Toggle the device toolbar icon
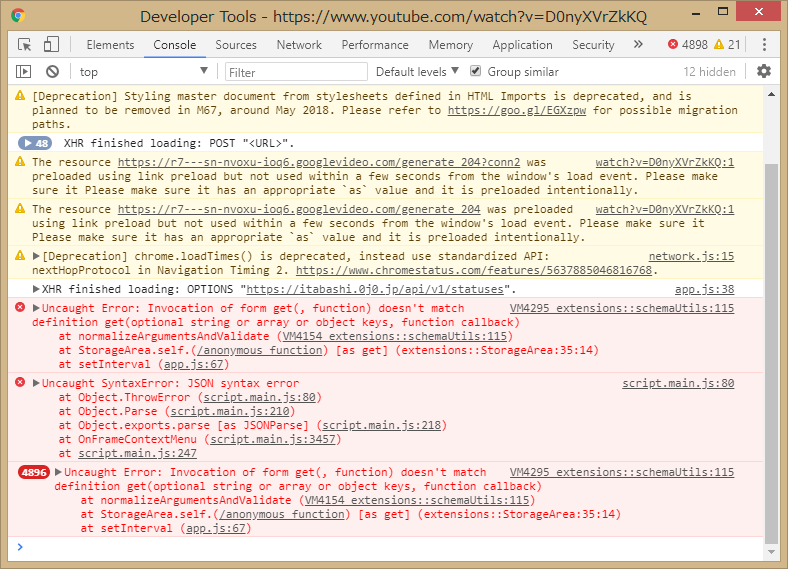The height and width of the screenshot is (569, 788). click(x=51, y=45)
